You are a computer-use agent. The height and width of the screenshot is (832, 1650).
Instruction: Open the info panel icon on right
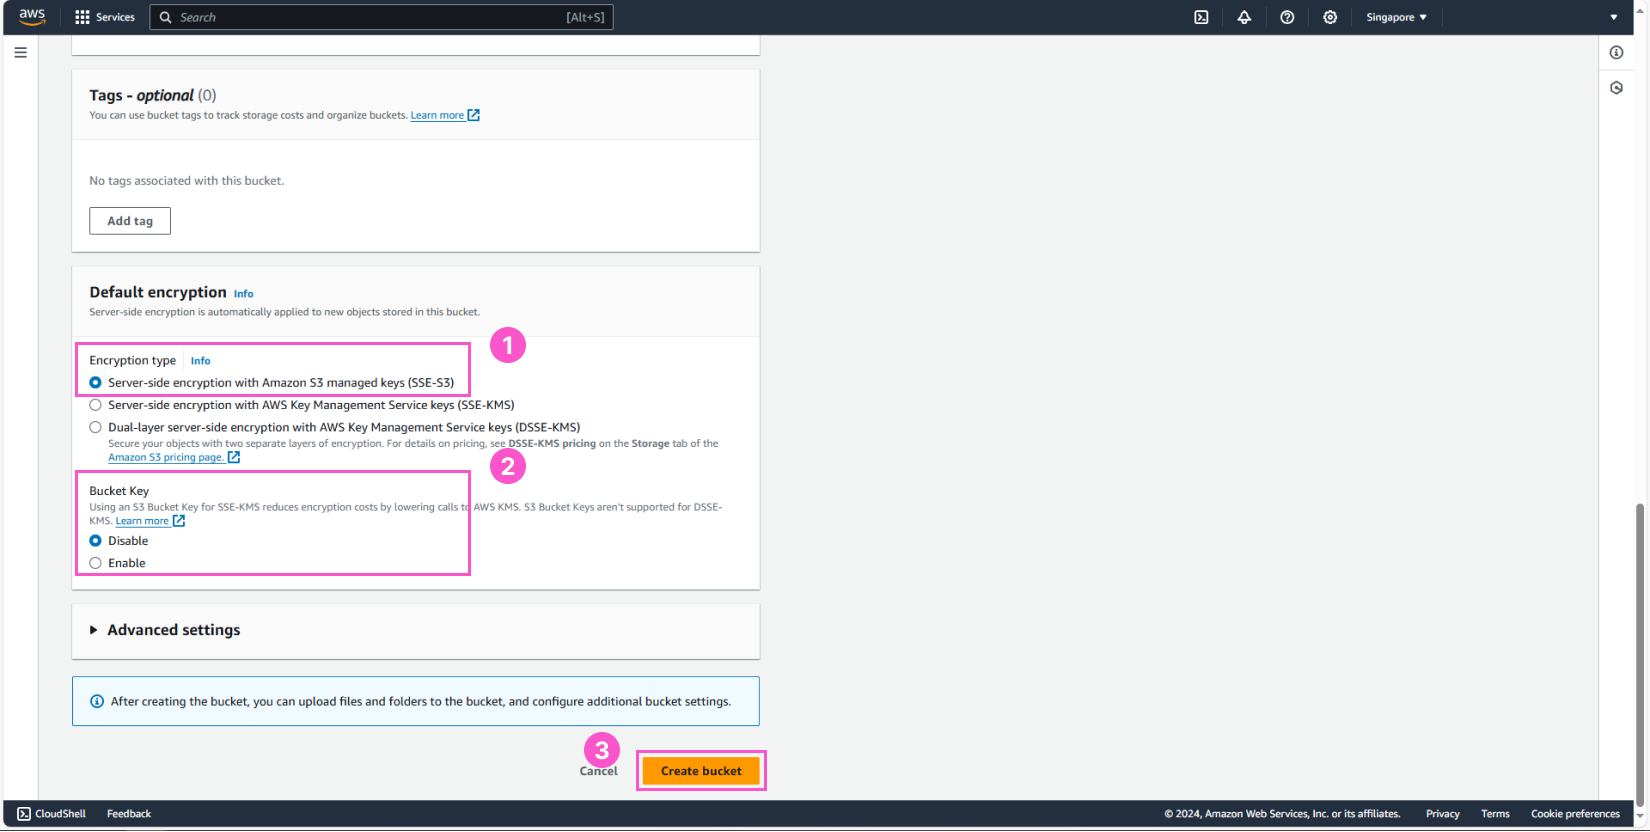(1616, 52)
